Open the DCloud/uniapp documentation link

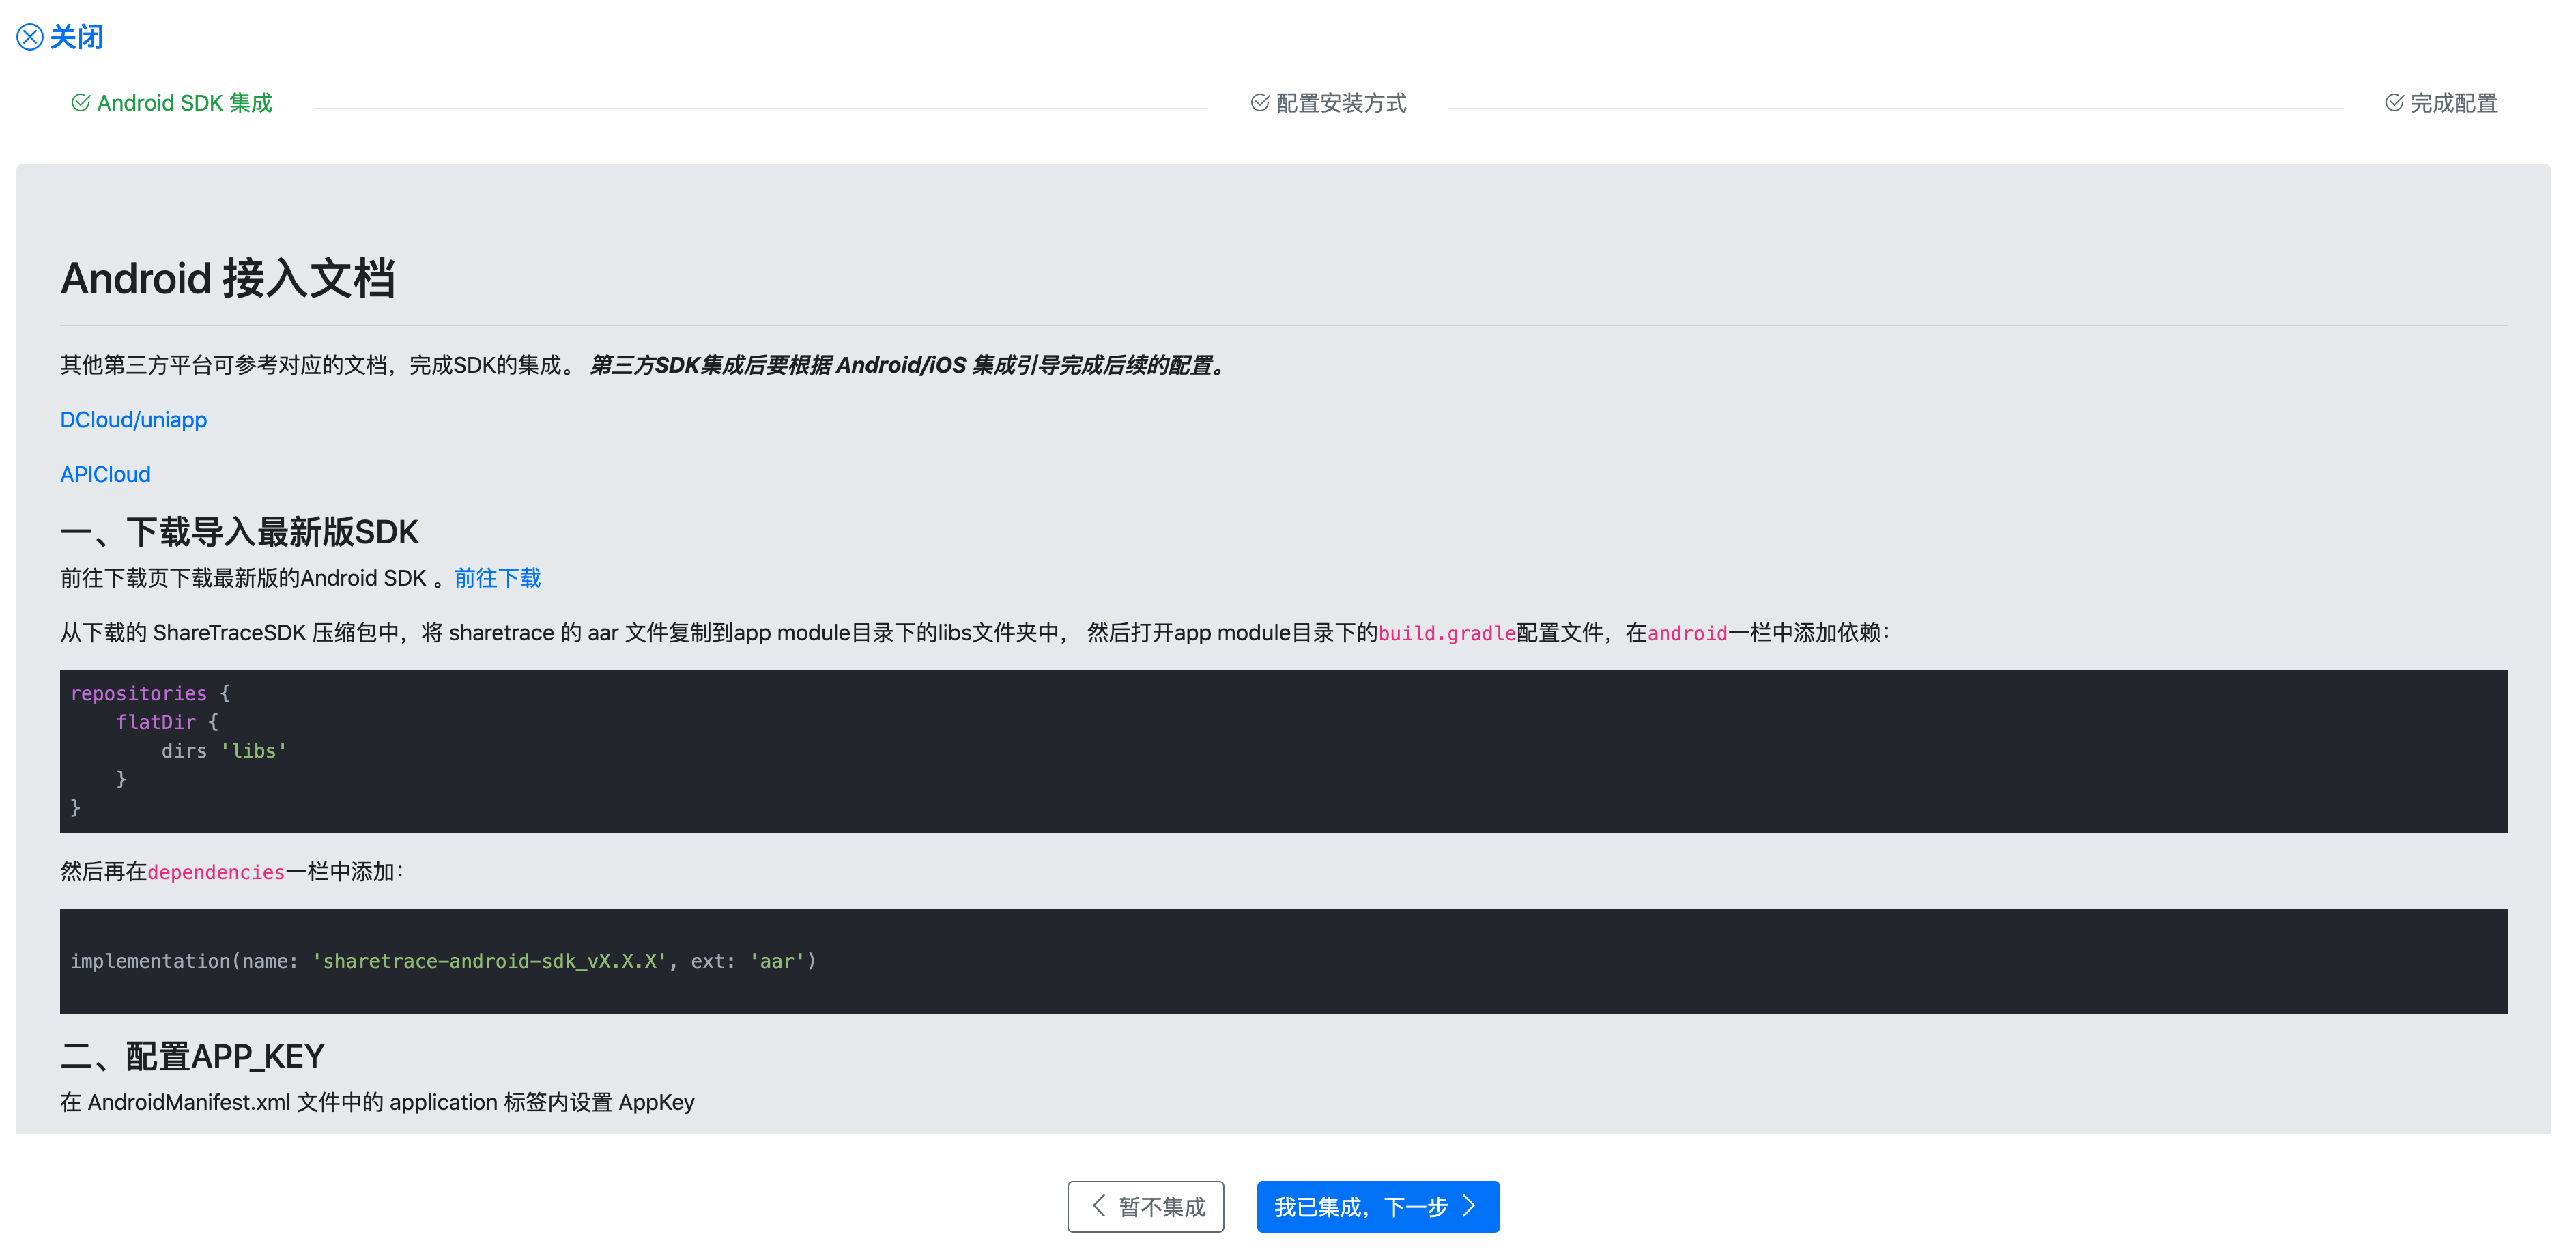tap(133, 420)
